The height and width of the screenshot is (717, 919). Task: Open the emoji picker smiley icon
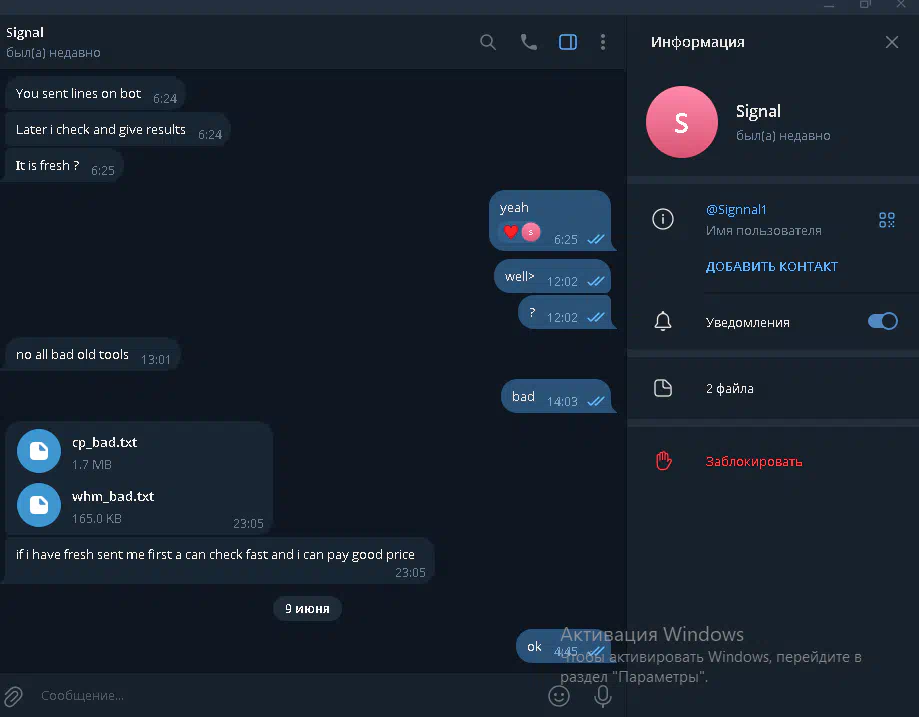(x=559, y=696)
